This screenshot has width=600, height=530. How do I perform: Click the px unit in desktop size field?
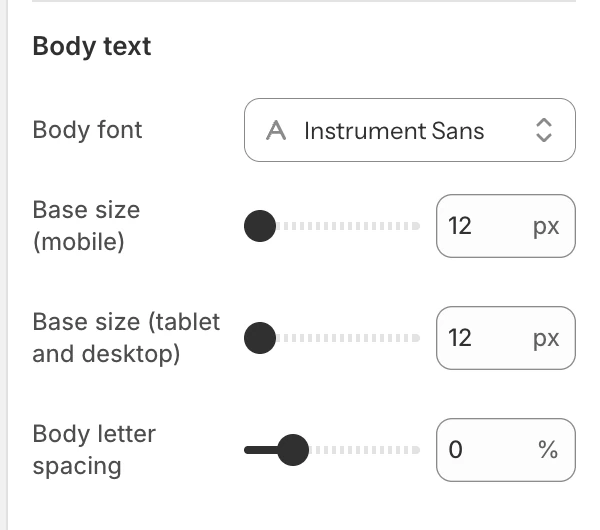[546, 339]
